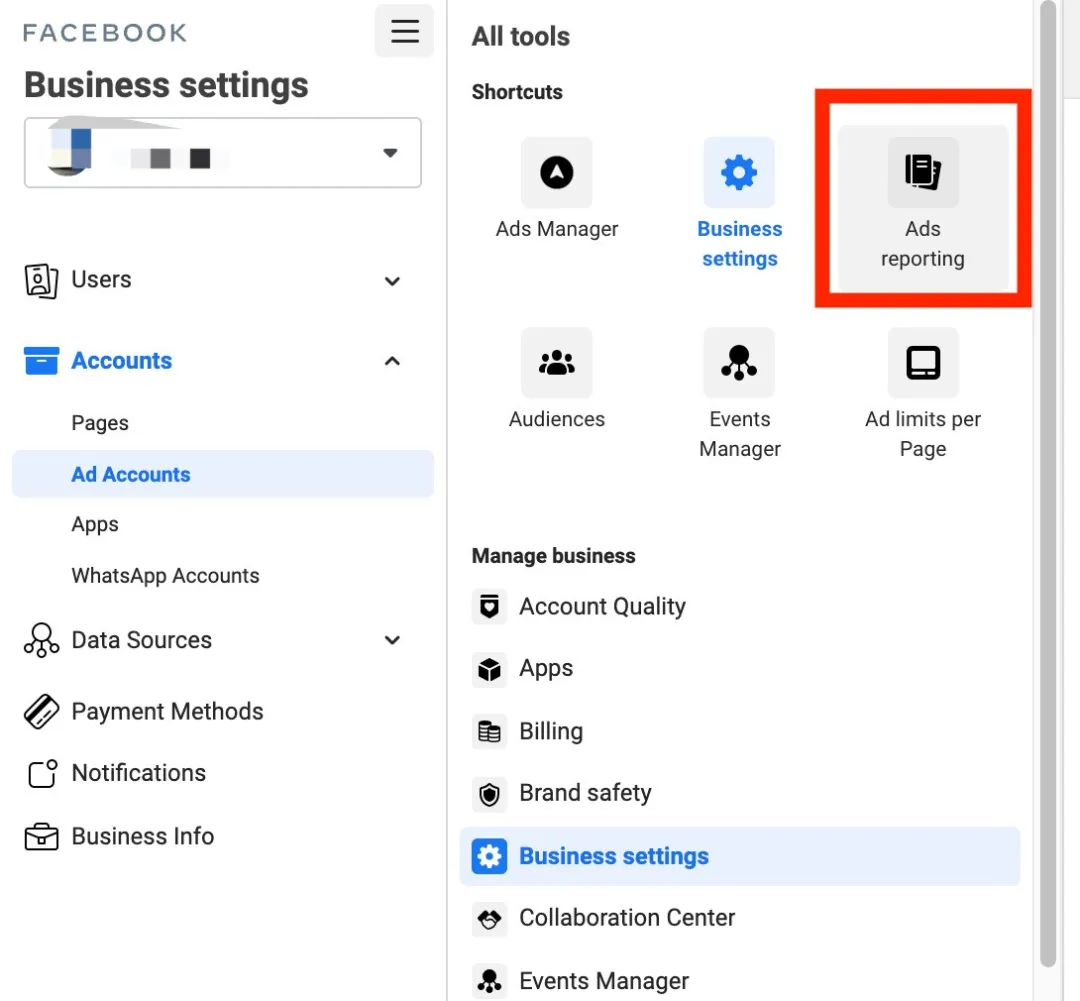Expand the Data Sources section chevron
Image resolution: width=1080 pixels, height=1001 pixels.
coord(392,640)
